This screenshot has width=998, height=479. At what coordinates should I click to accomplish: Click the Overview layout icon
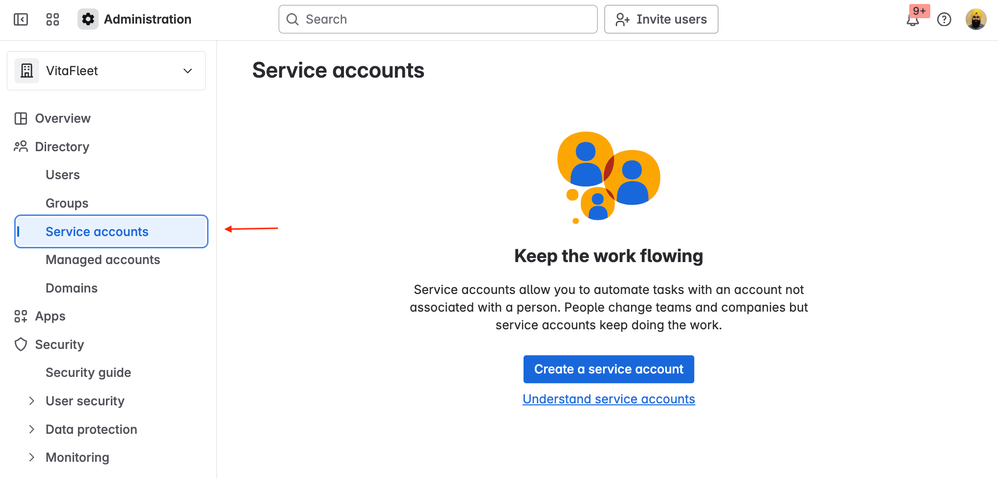21,118
